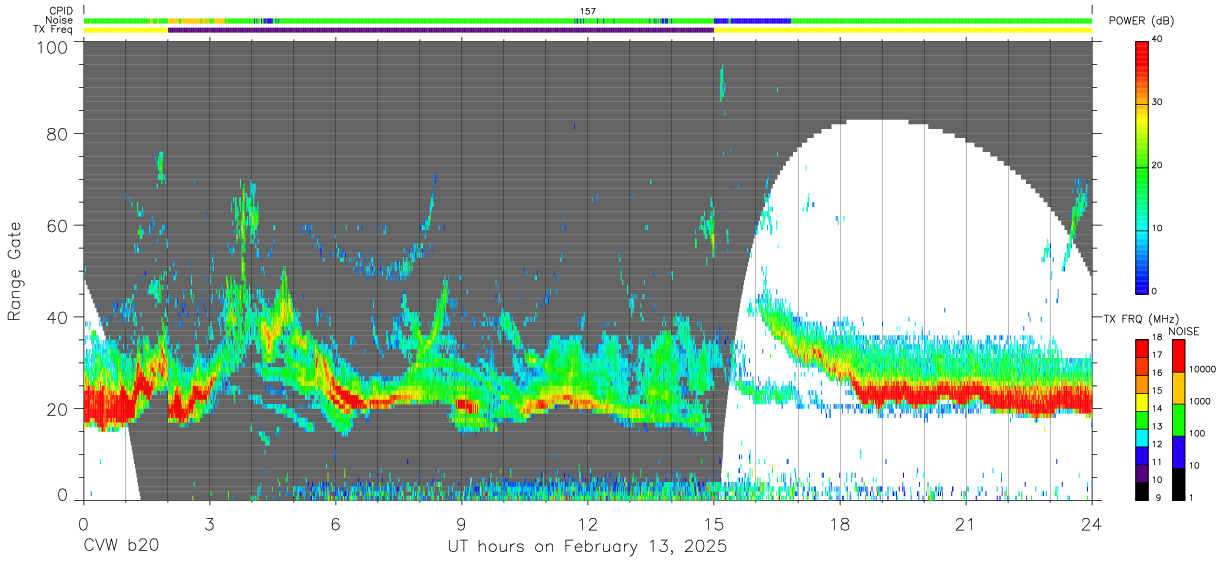Click the 3 hour tick label on time axis
Image resolution: width=1228 pixels, height=567 pixels.
(x=209, y=524)
